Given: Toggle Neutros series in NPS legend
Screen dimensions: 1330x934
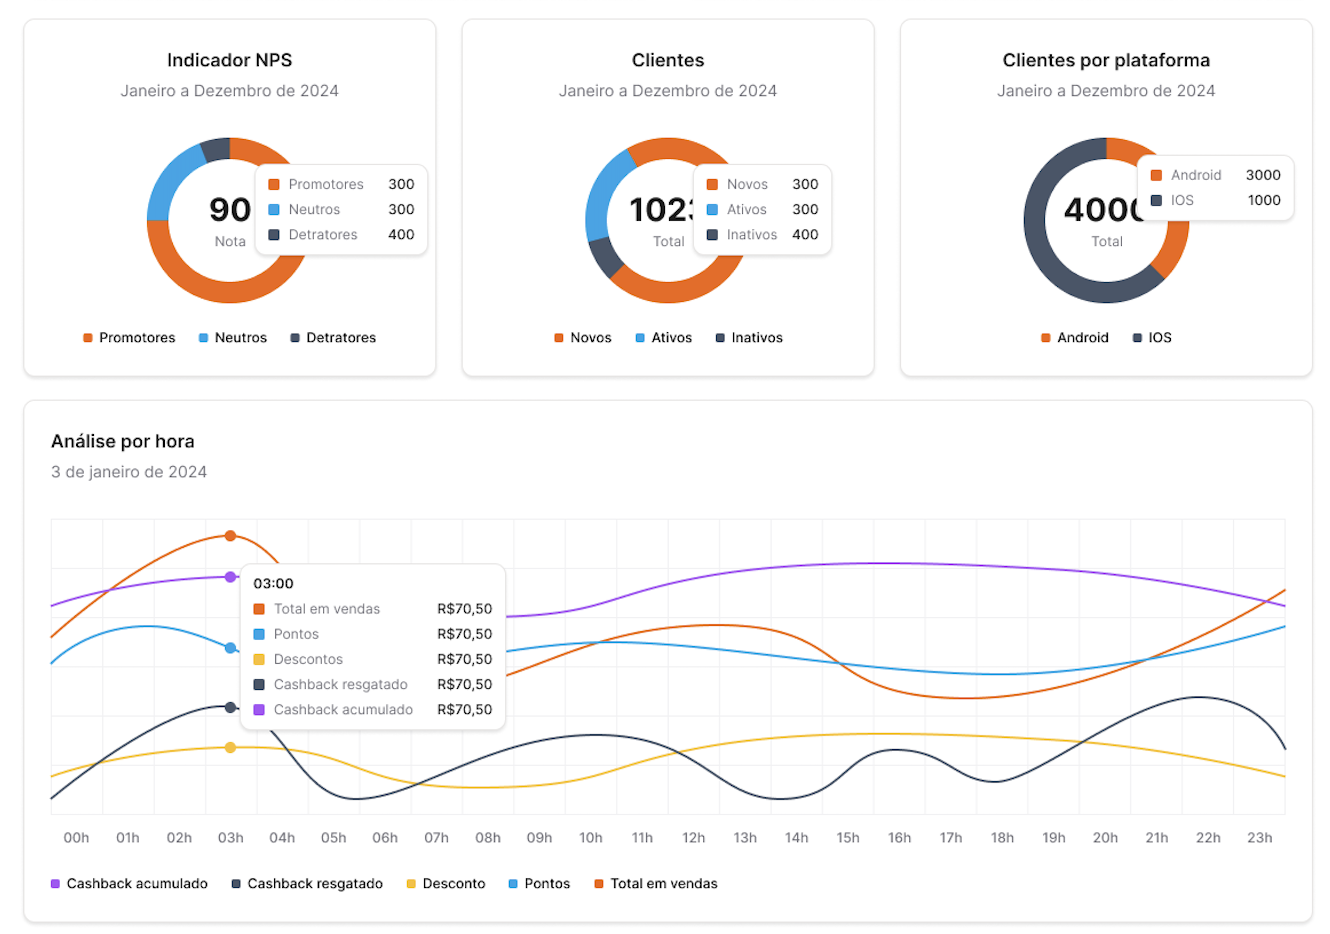Looking at the screenshot, I should pos(233,338).
